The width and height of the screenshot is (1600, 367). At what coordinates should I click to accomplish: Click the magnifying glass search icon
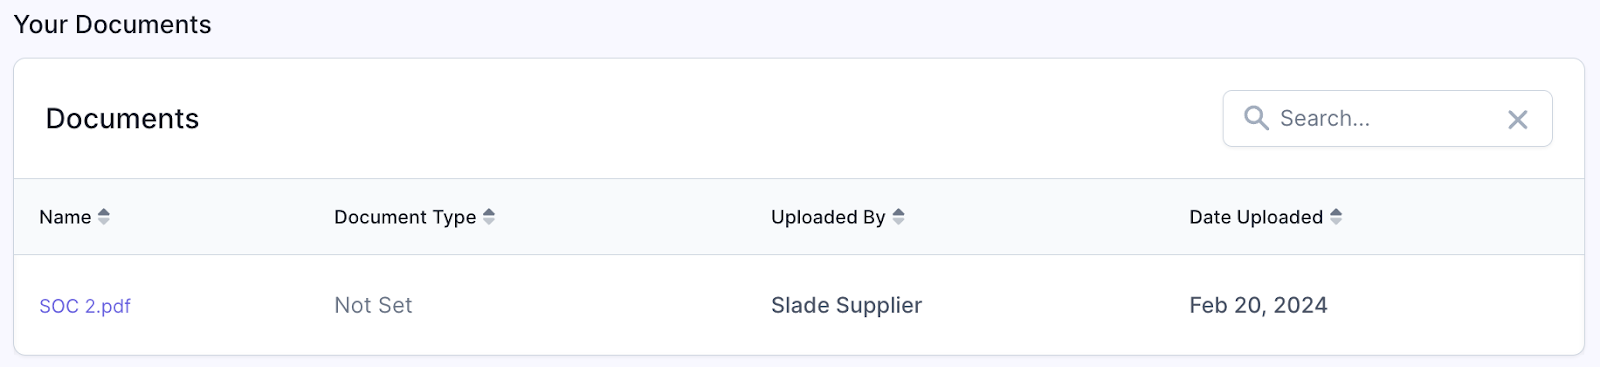tap(1256, 118)
